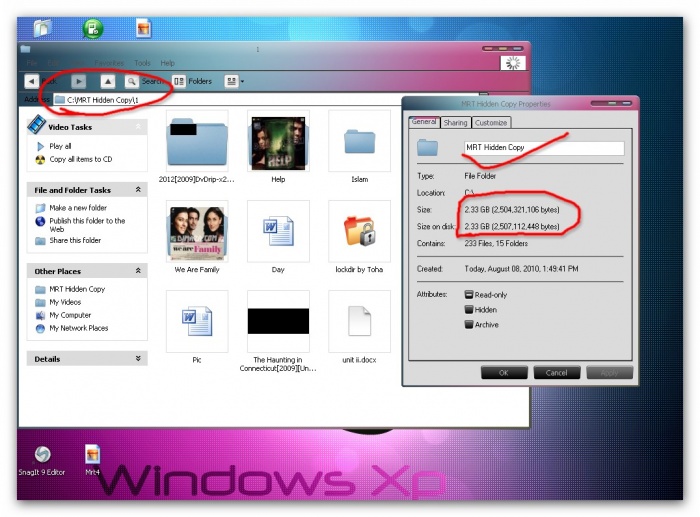700x517 pixels.
Task: Open My Videos in Other Places
Action: click(x=65, y=302)
